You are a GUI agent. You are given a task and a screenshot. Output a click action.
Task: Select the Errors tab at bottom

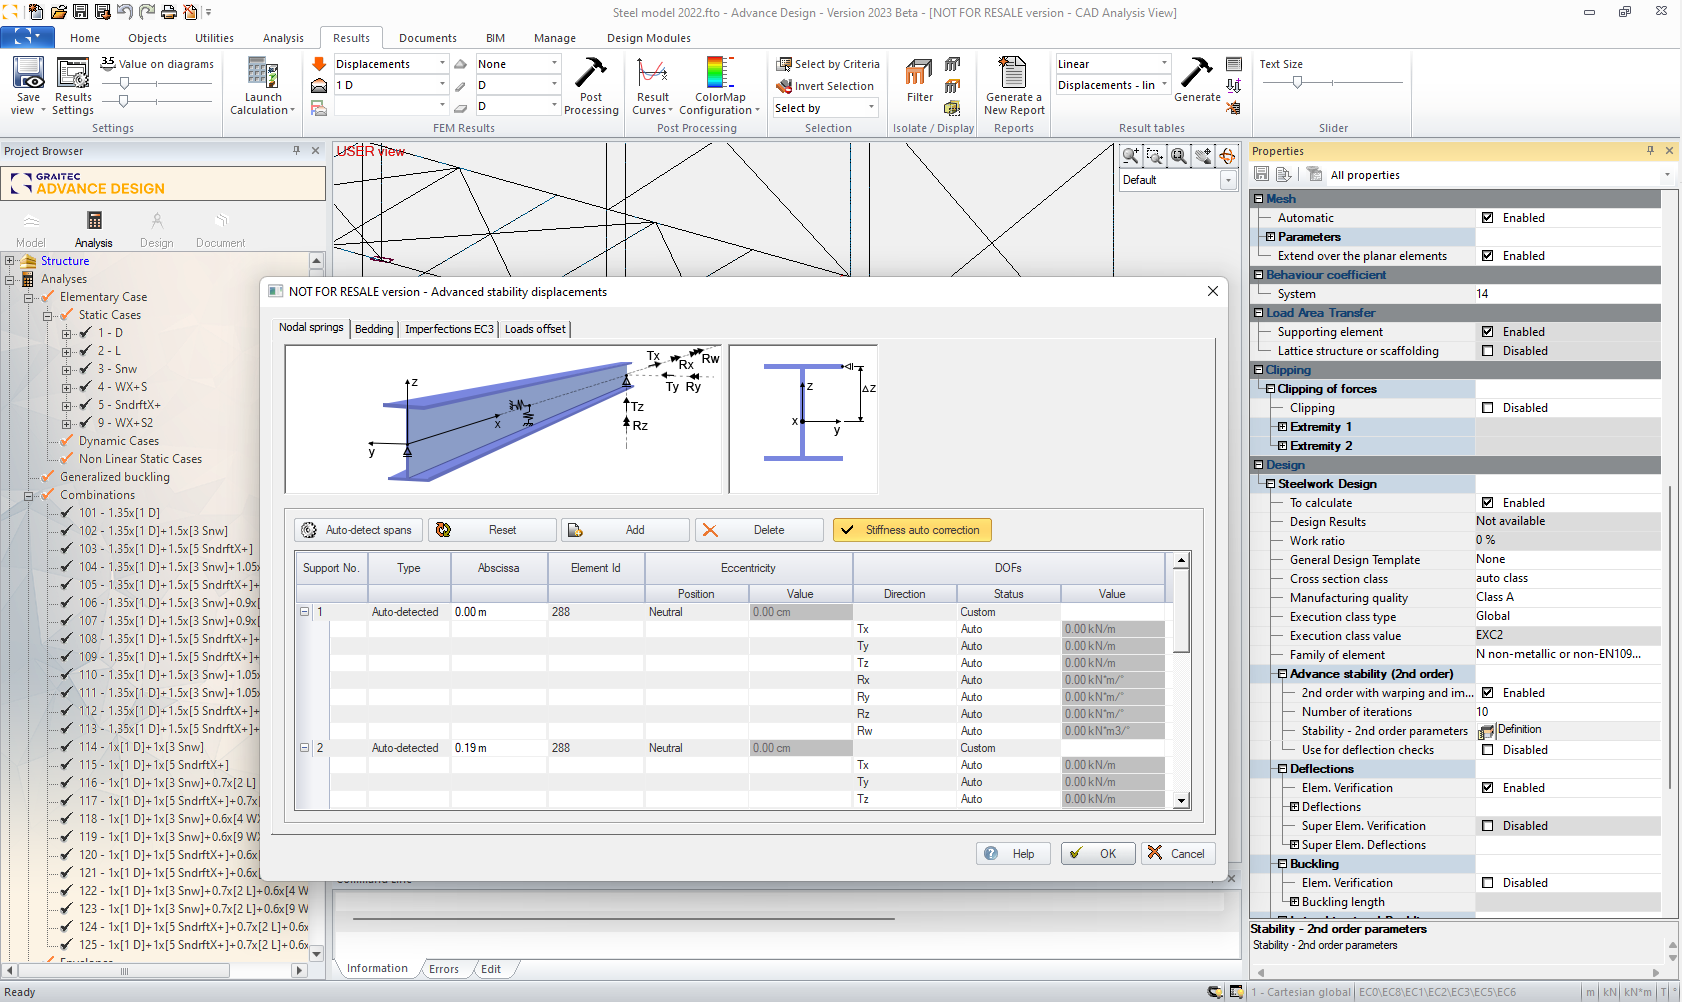(x=444, y=969)
